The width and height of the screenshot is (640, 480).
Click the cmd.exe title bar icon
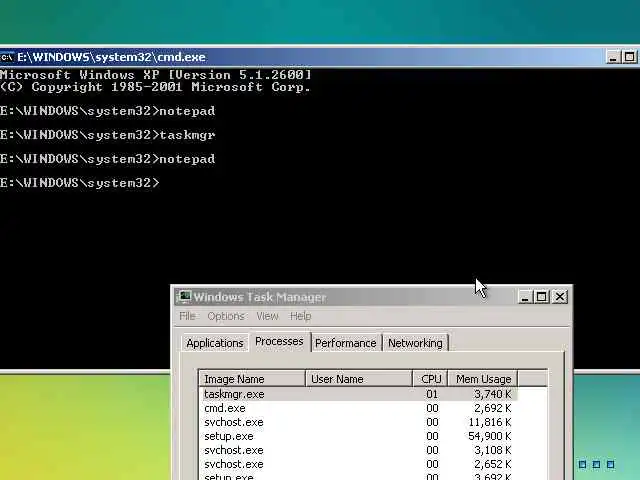click(7, 57)
